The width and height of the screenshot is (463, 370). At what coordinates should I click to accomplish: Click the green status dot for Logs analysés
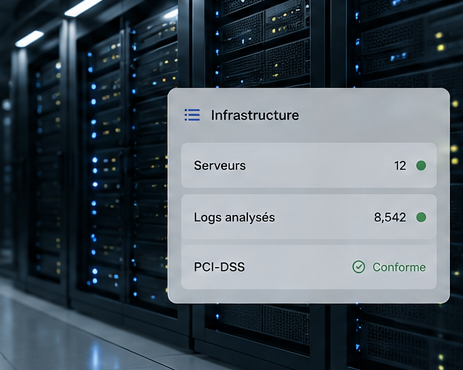(421, 217)
